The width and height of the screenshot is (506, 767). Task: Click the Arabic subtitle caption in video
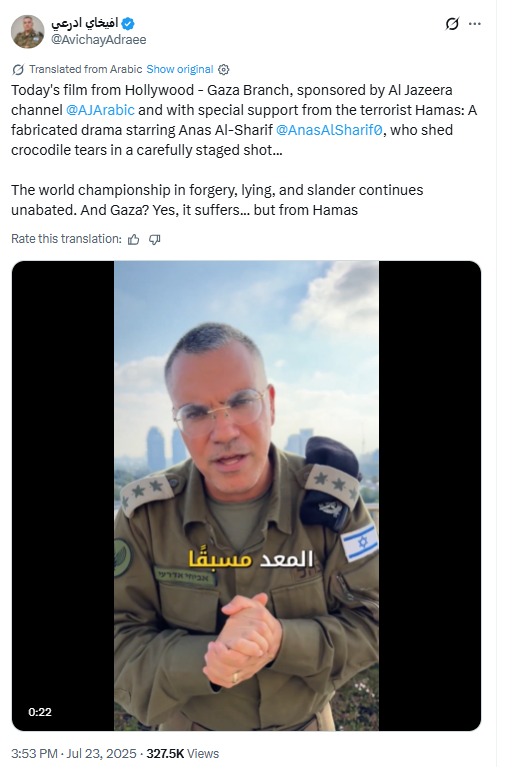[x=251, y=559]
